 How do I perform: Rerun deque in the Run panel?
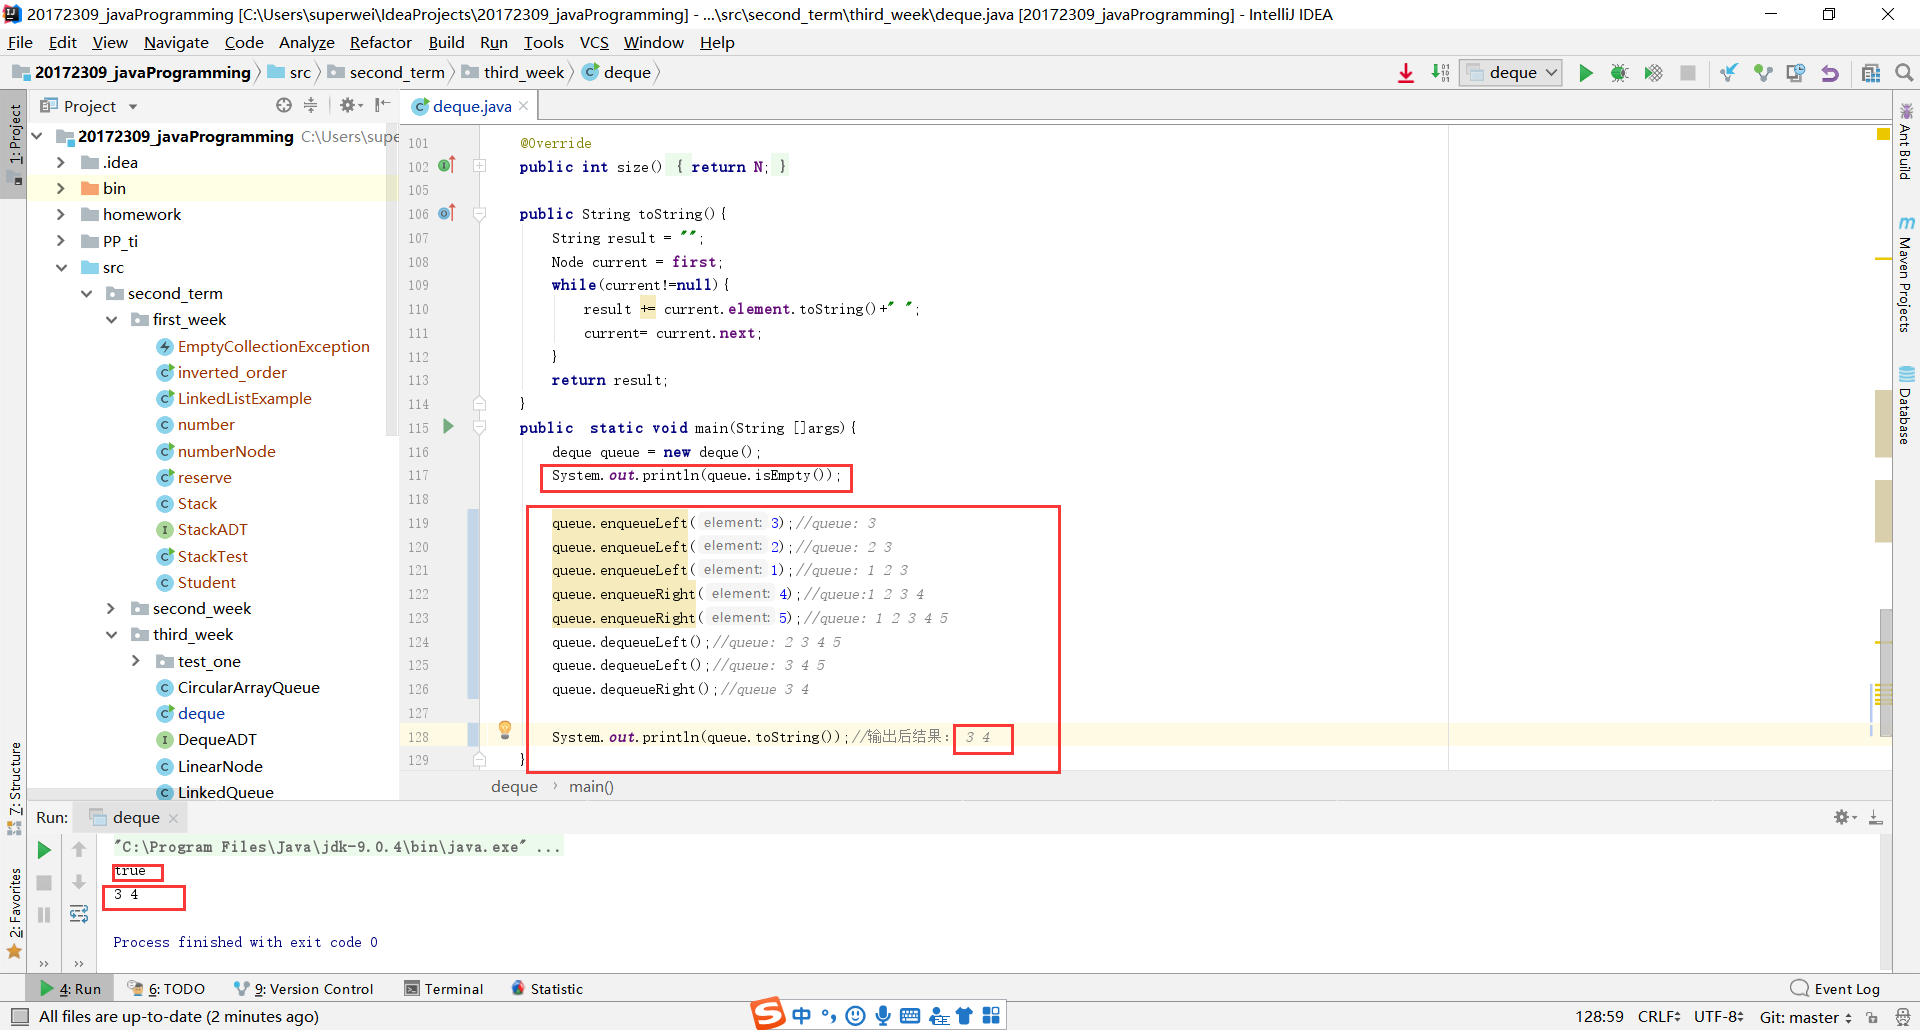[44, 850]
